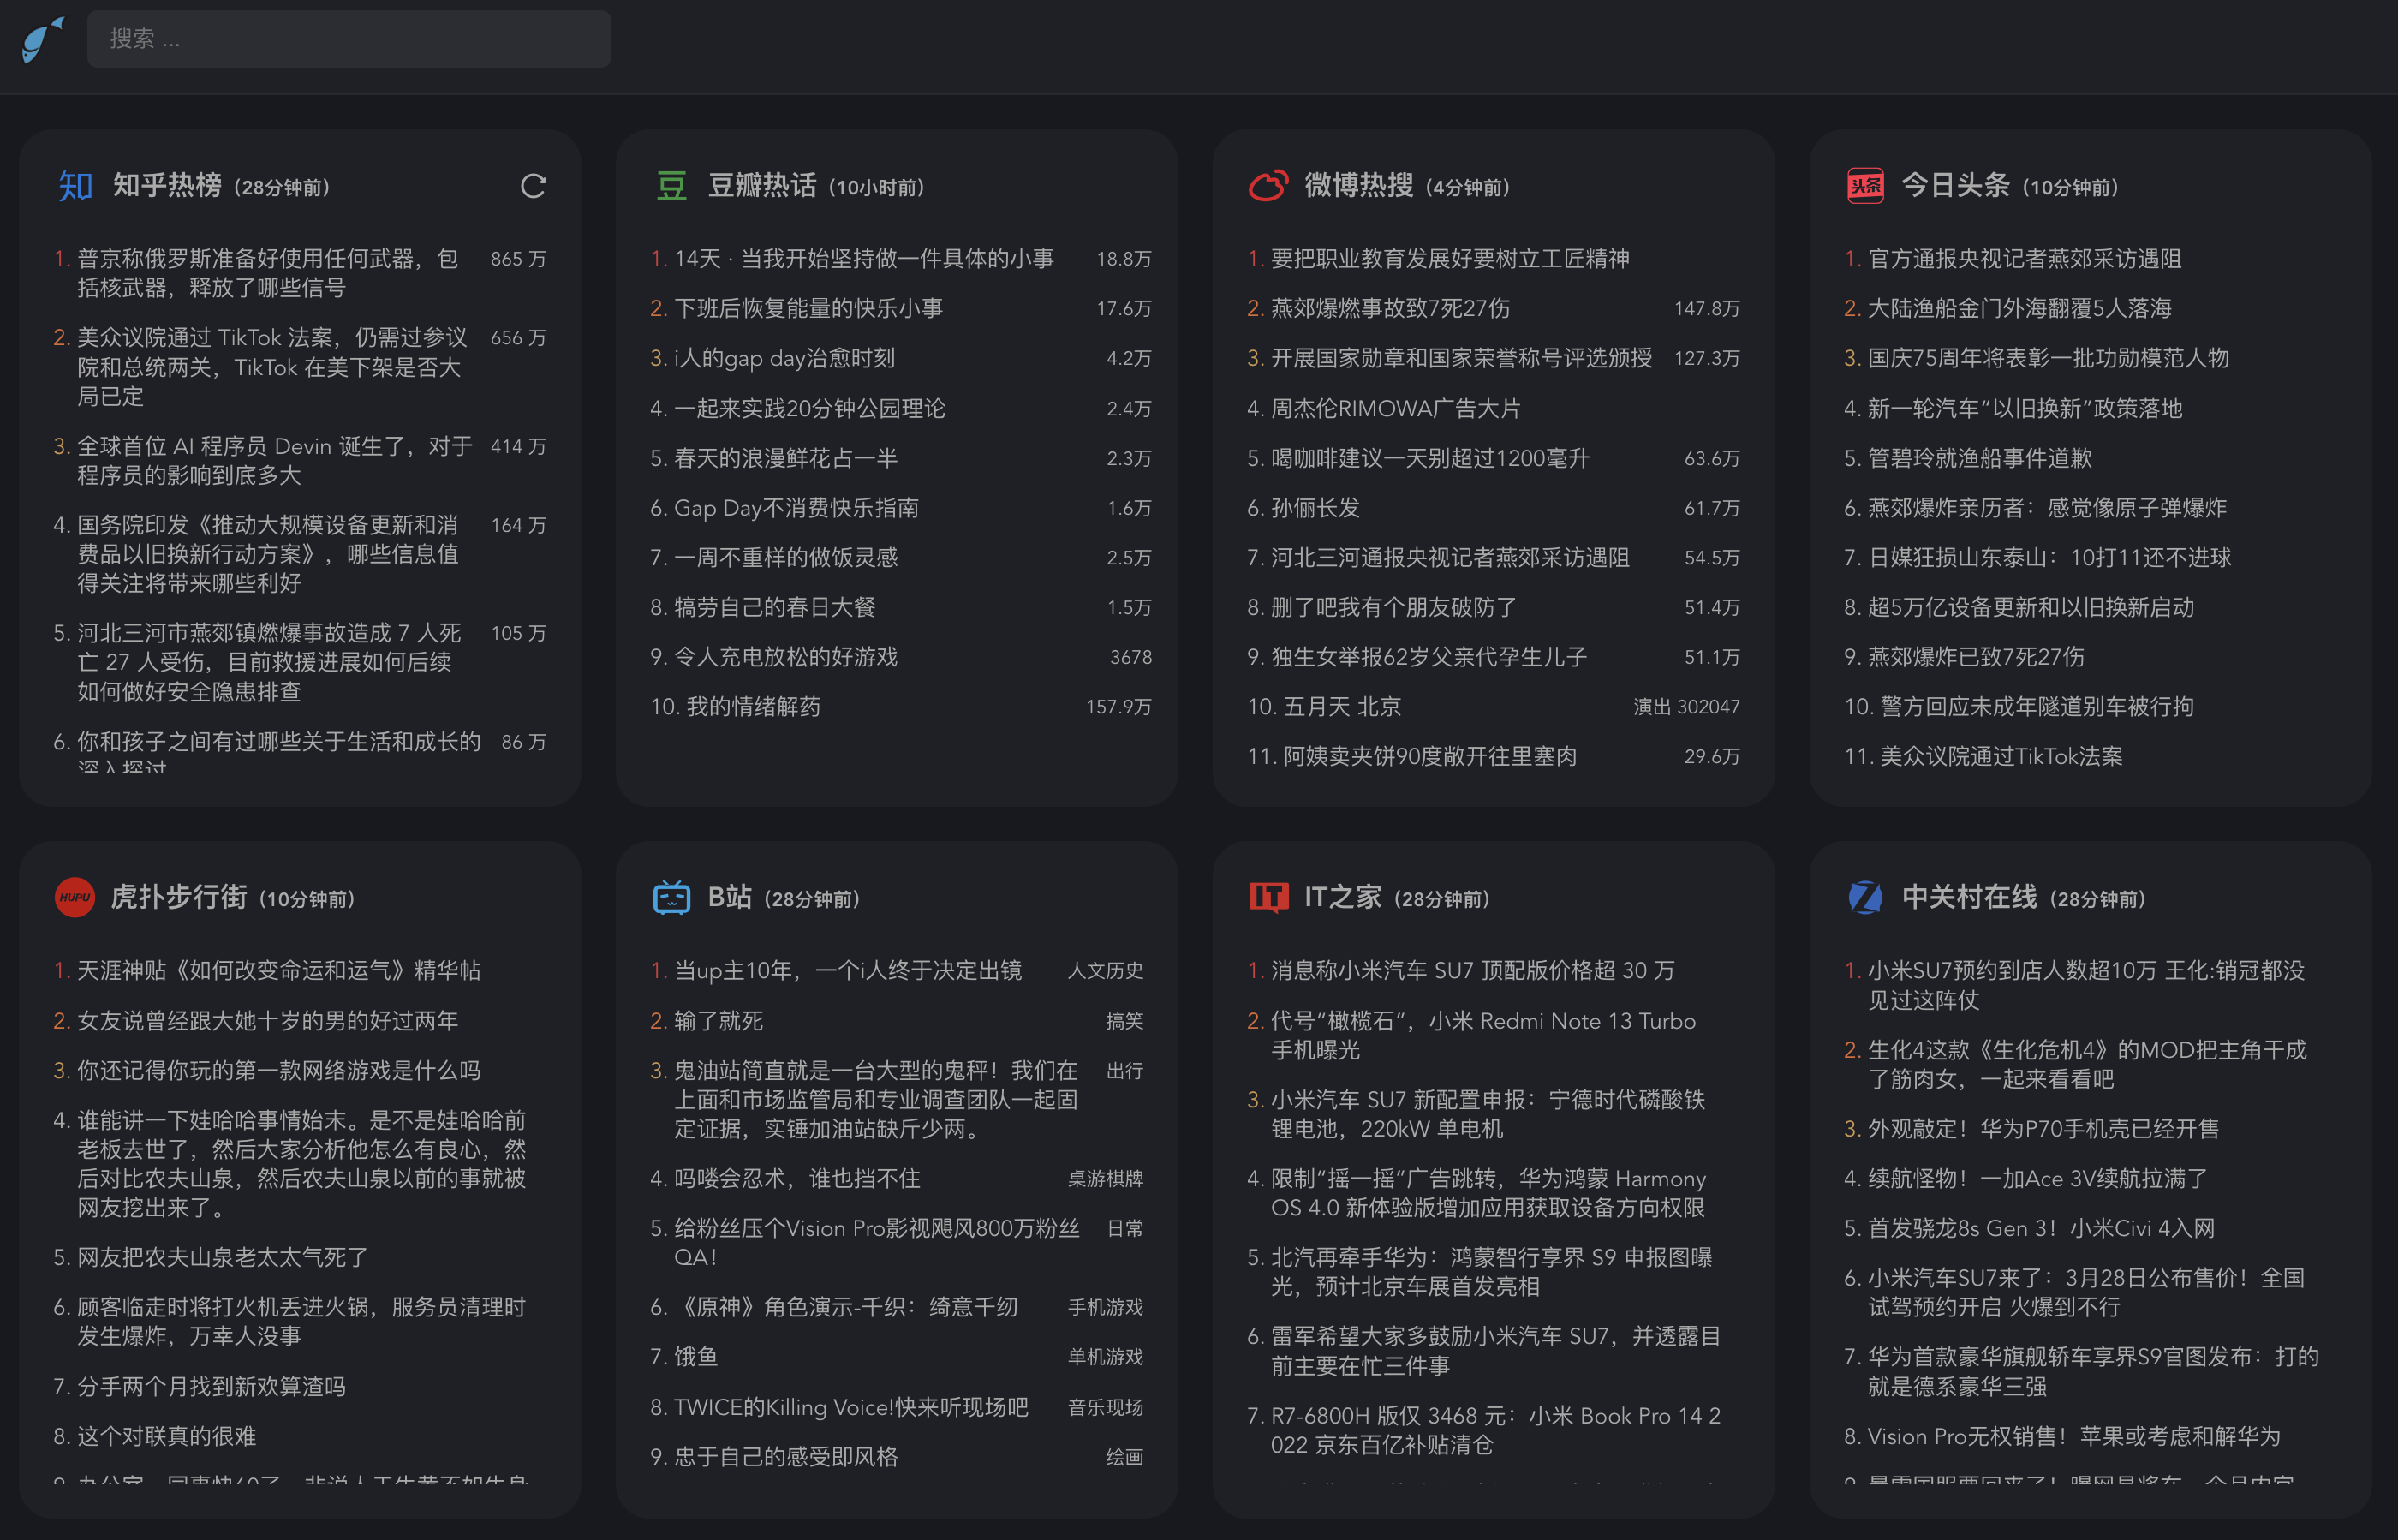Open the 今日头条 card title

click(x=1955, y=186)
